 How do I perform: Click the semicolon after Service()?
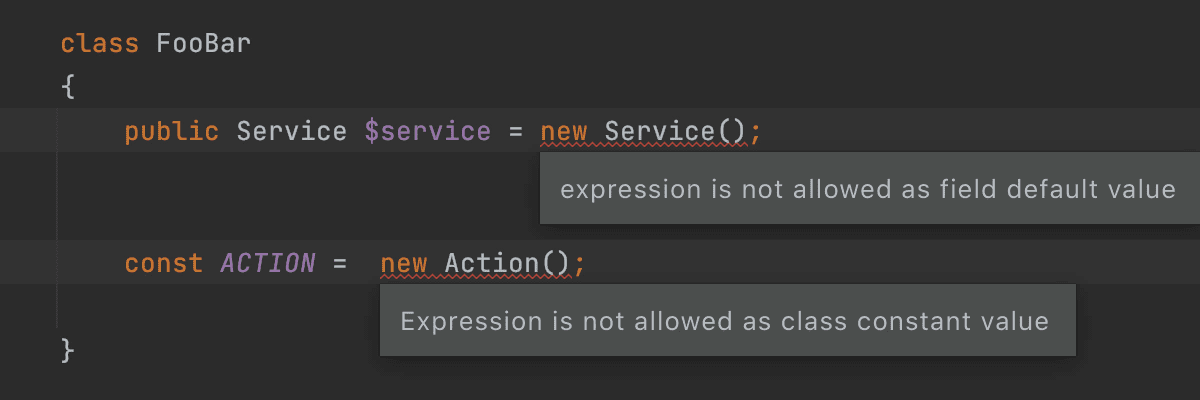click(756, 133)
